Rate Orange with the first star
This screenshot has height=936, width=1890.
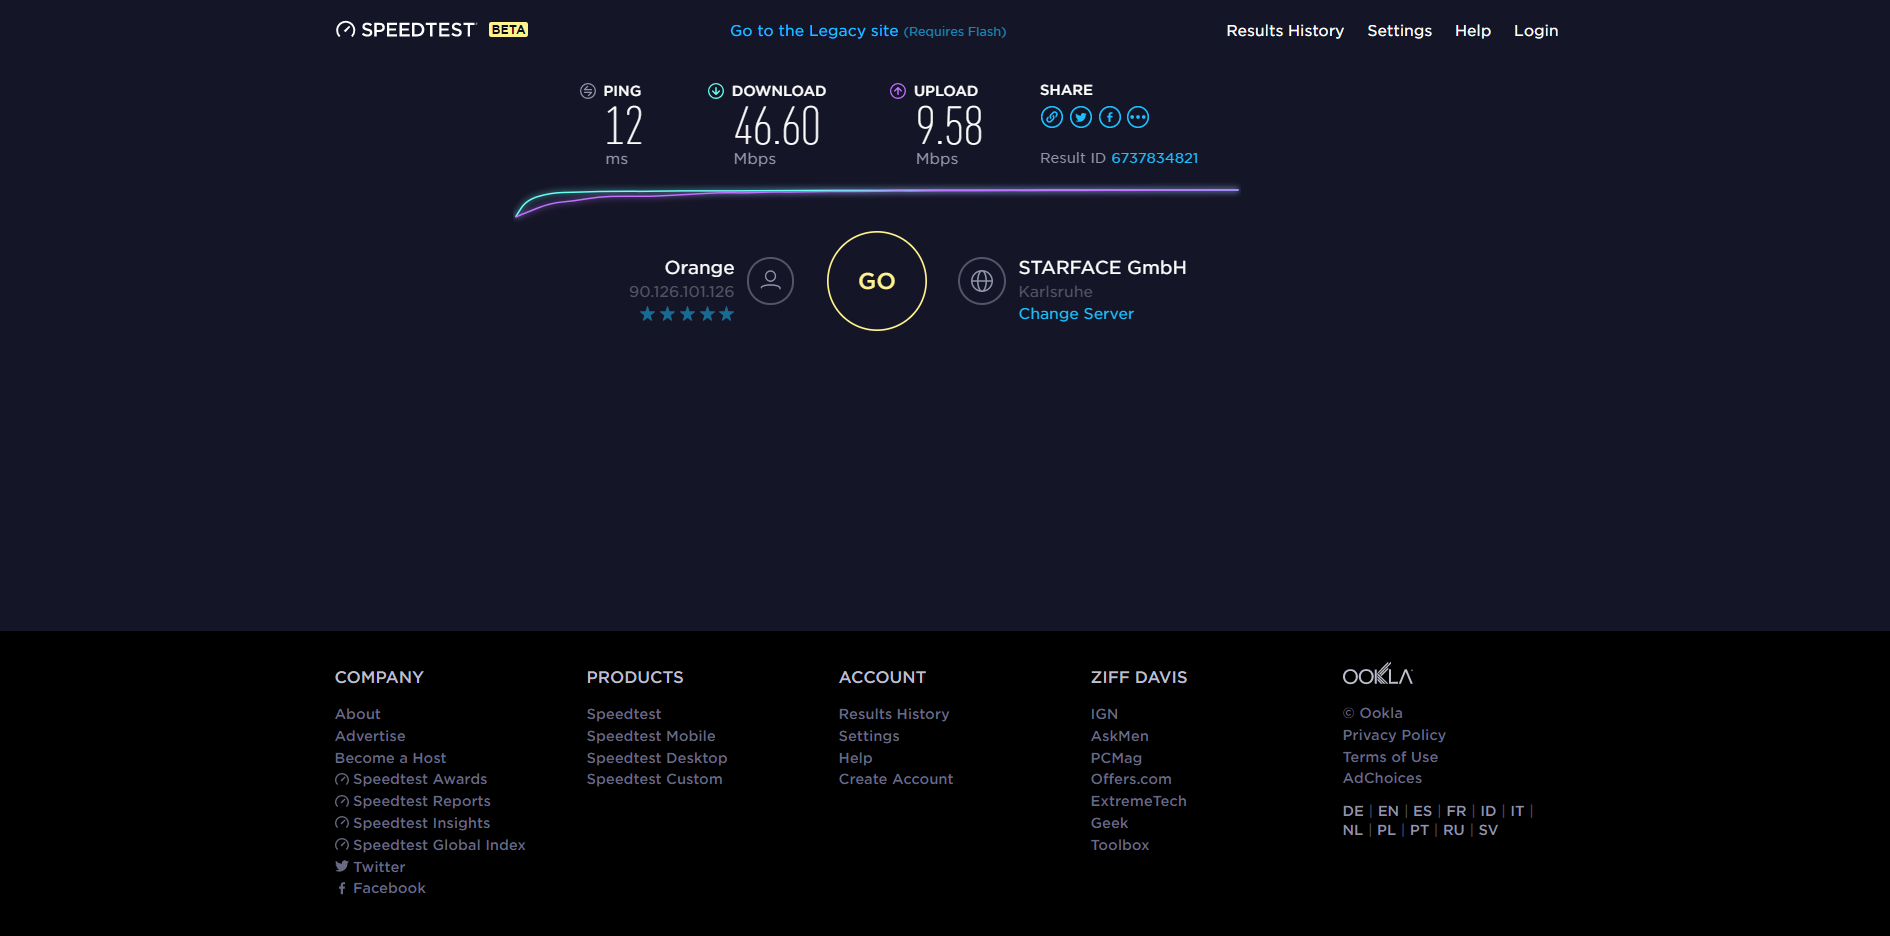click(647, 314)
